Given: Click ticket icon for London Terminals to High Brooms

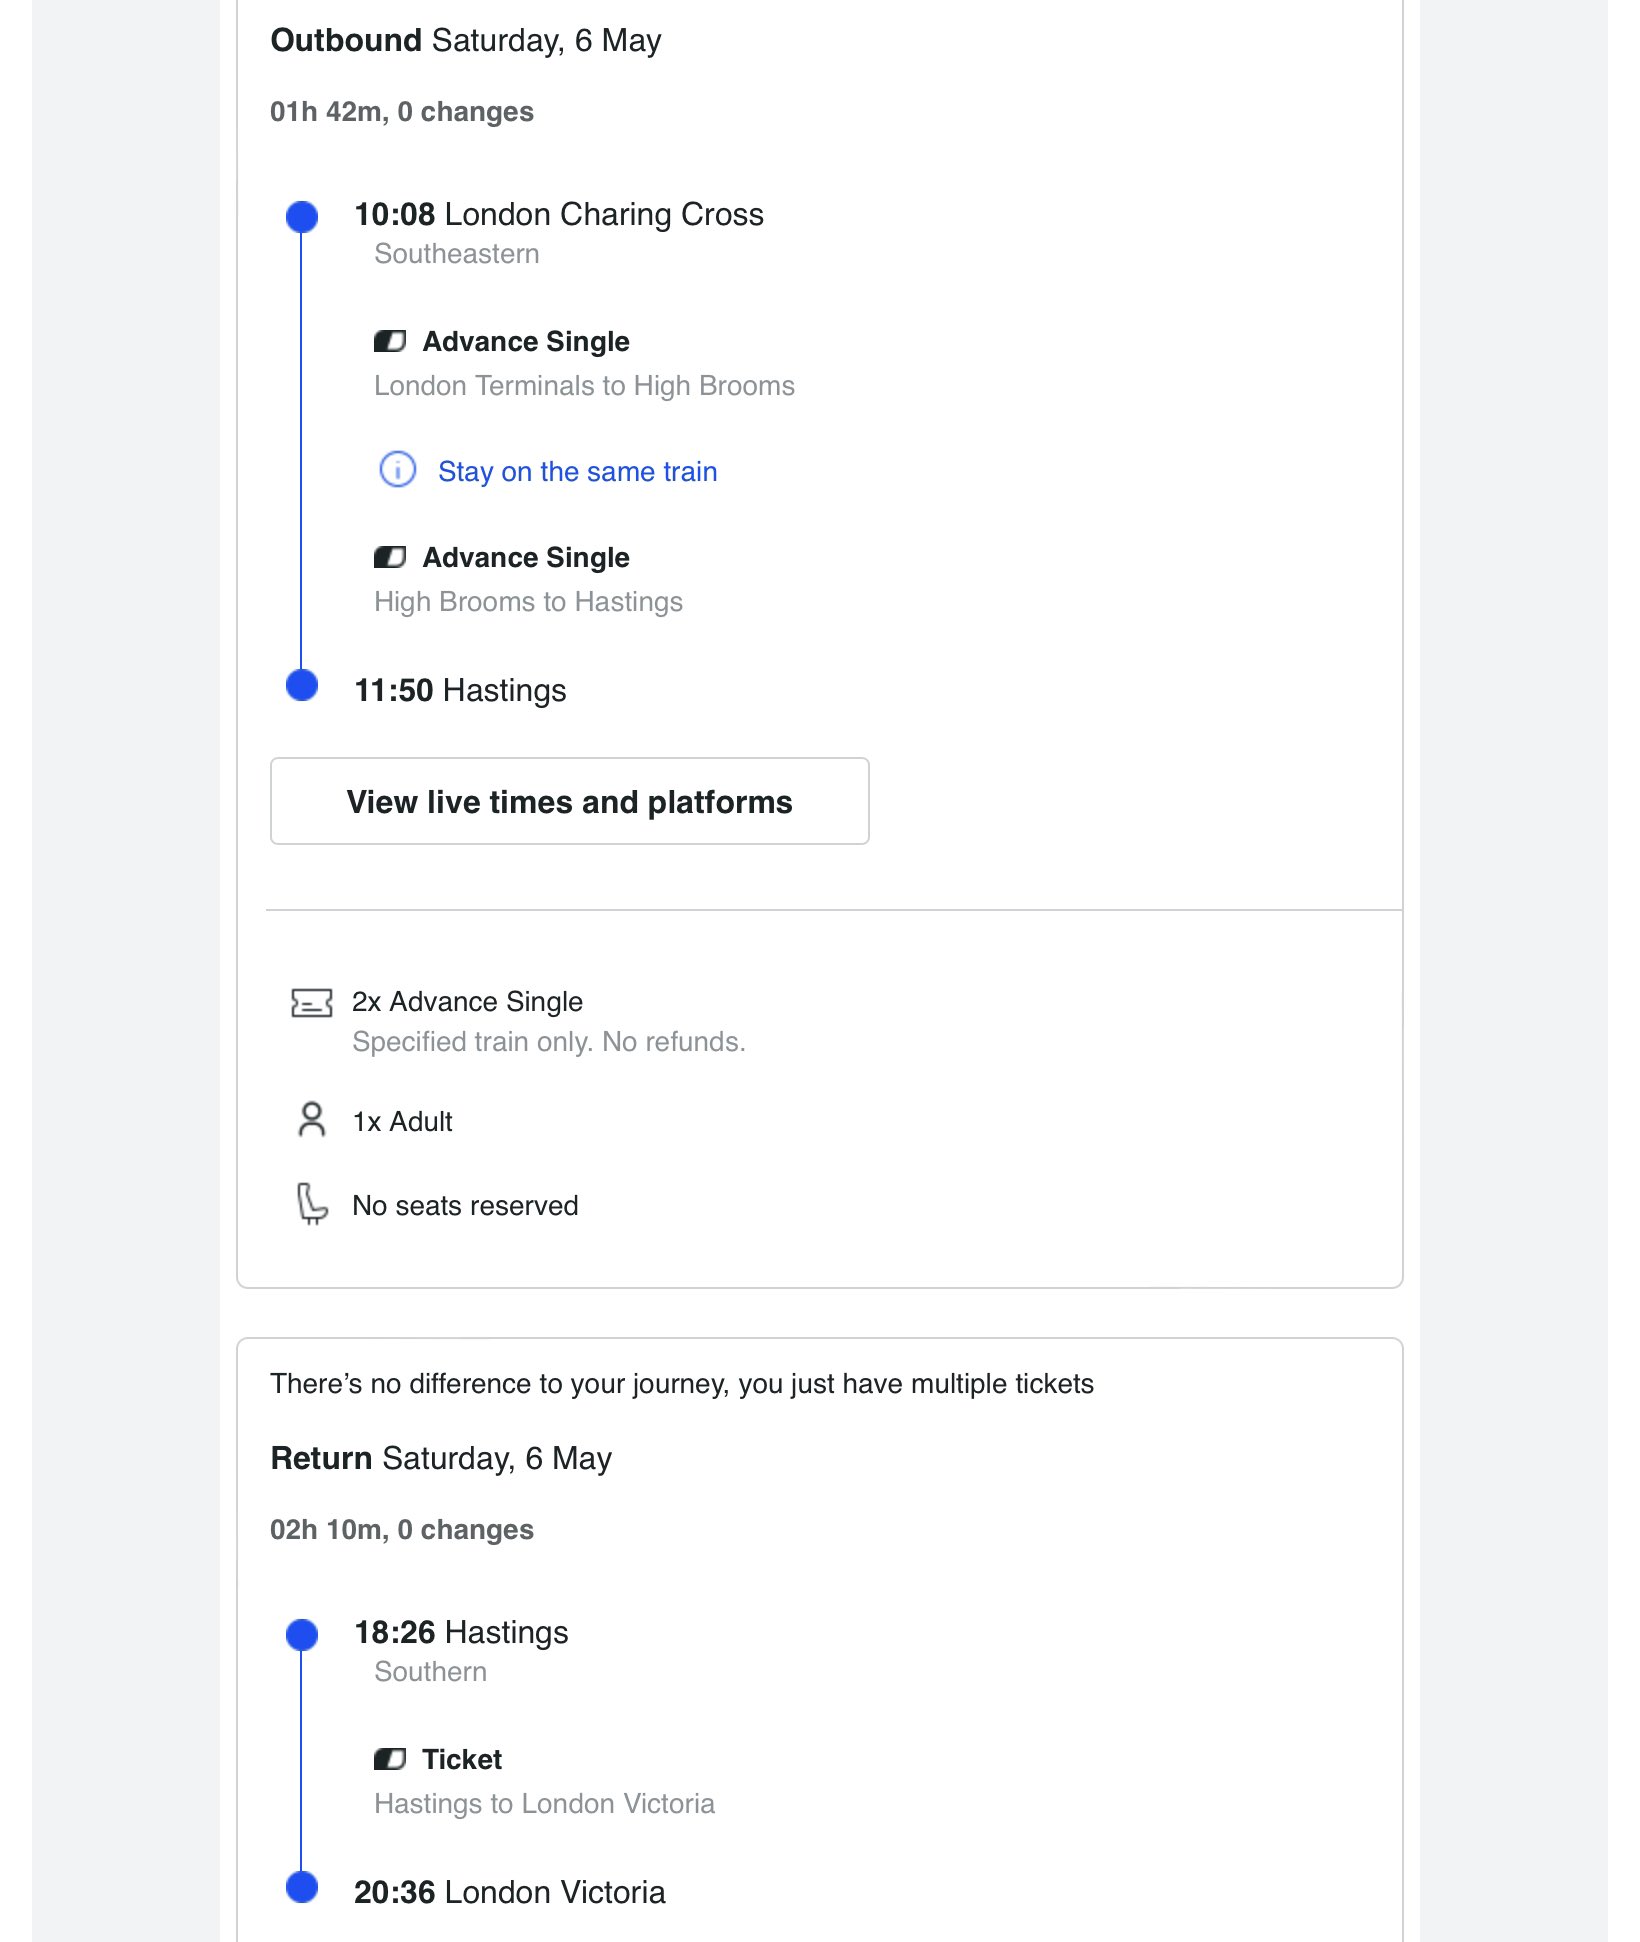Looking at the screenshot, I should tap(389, 342).
